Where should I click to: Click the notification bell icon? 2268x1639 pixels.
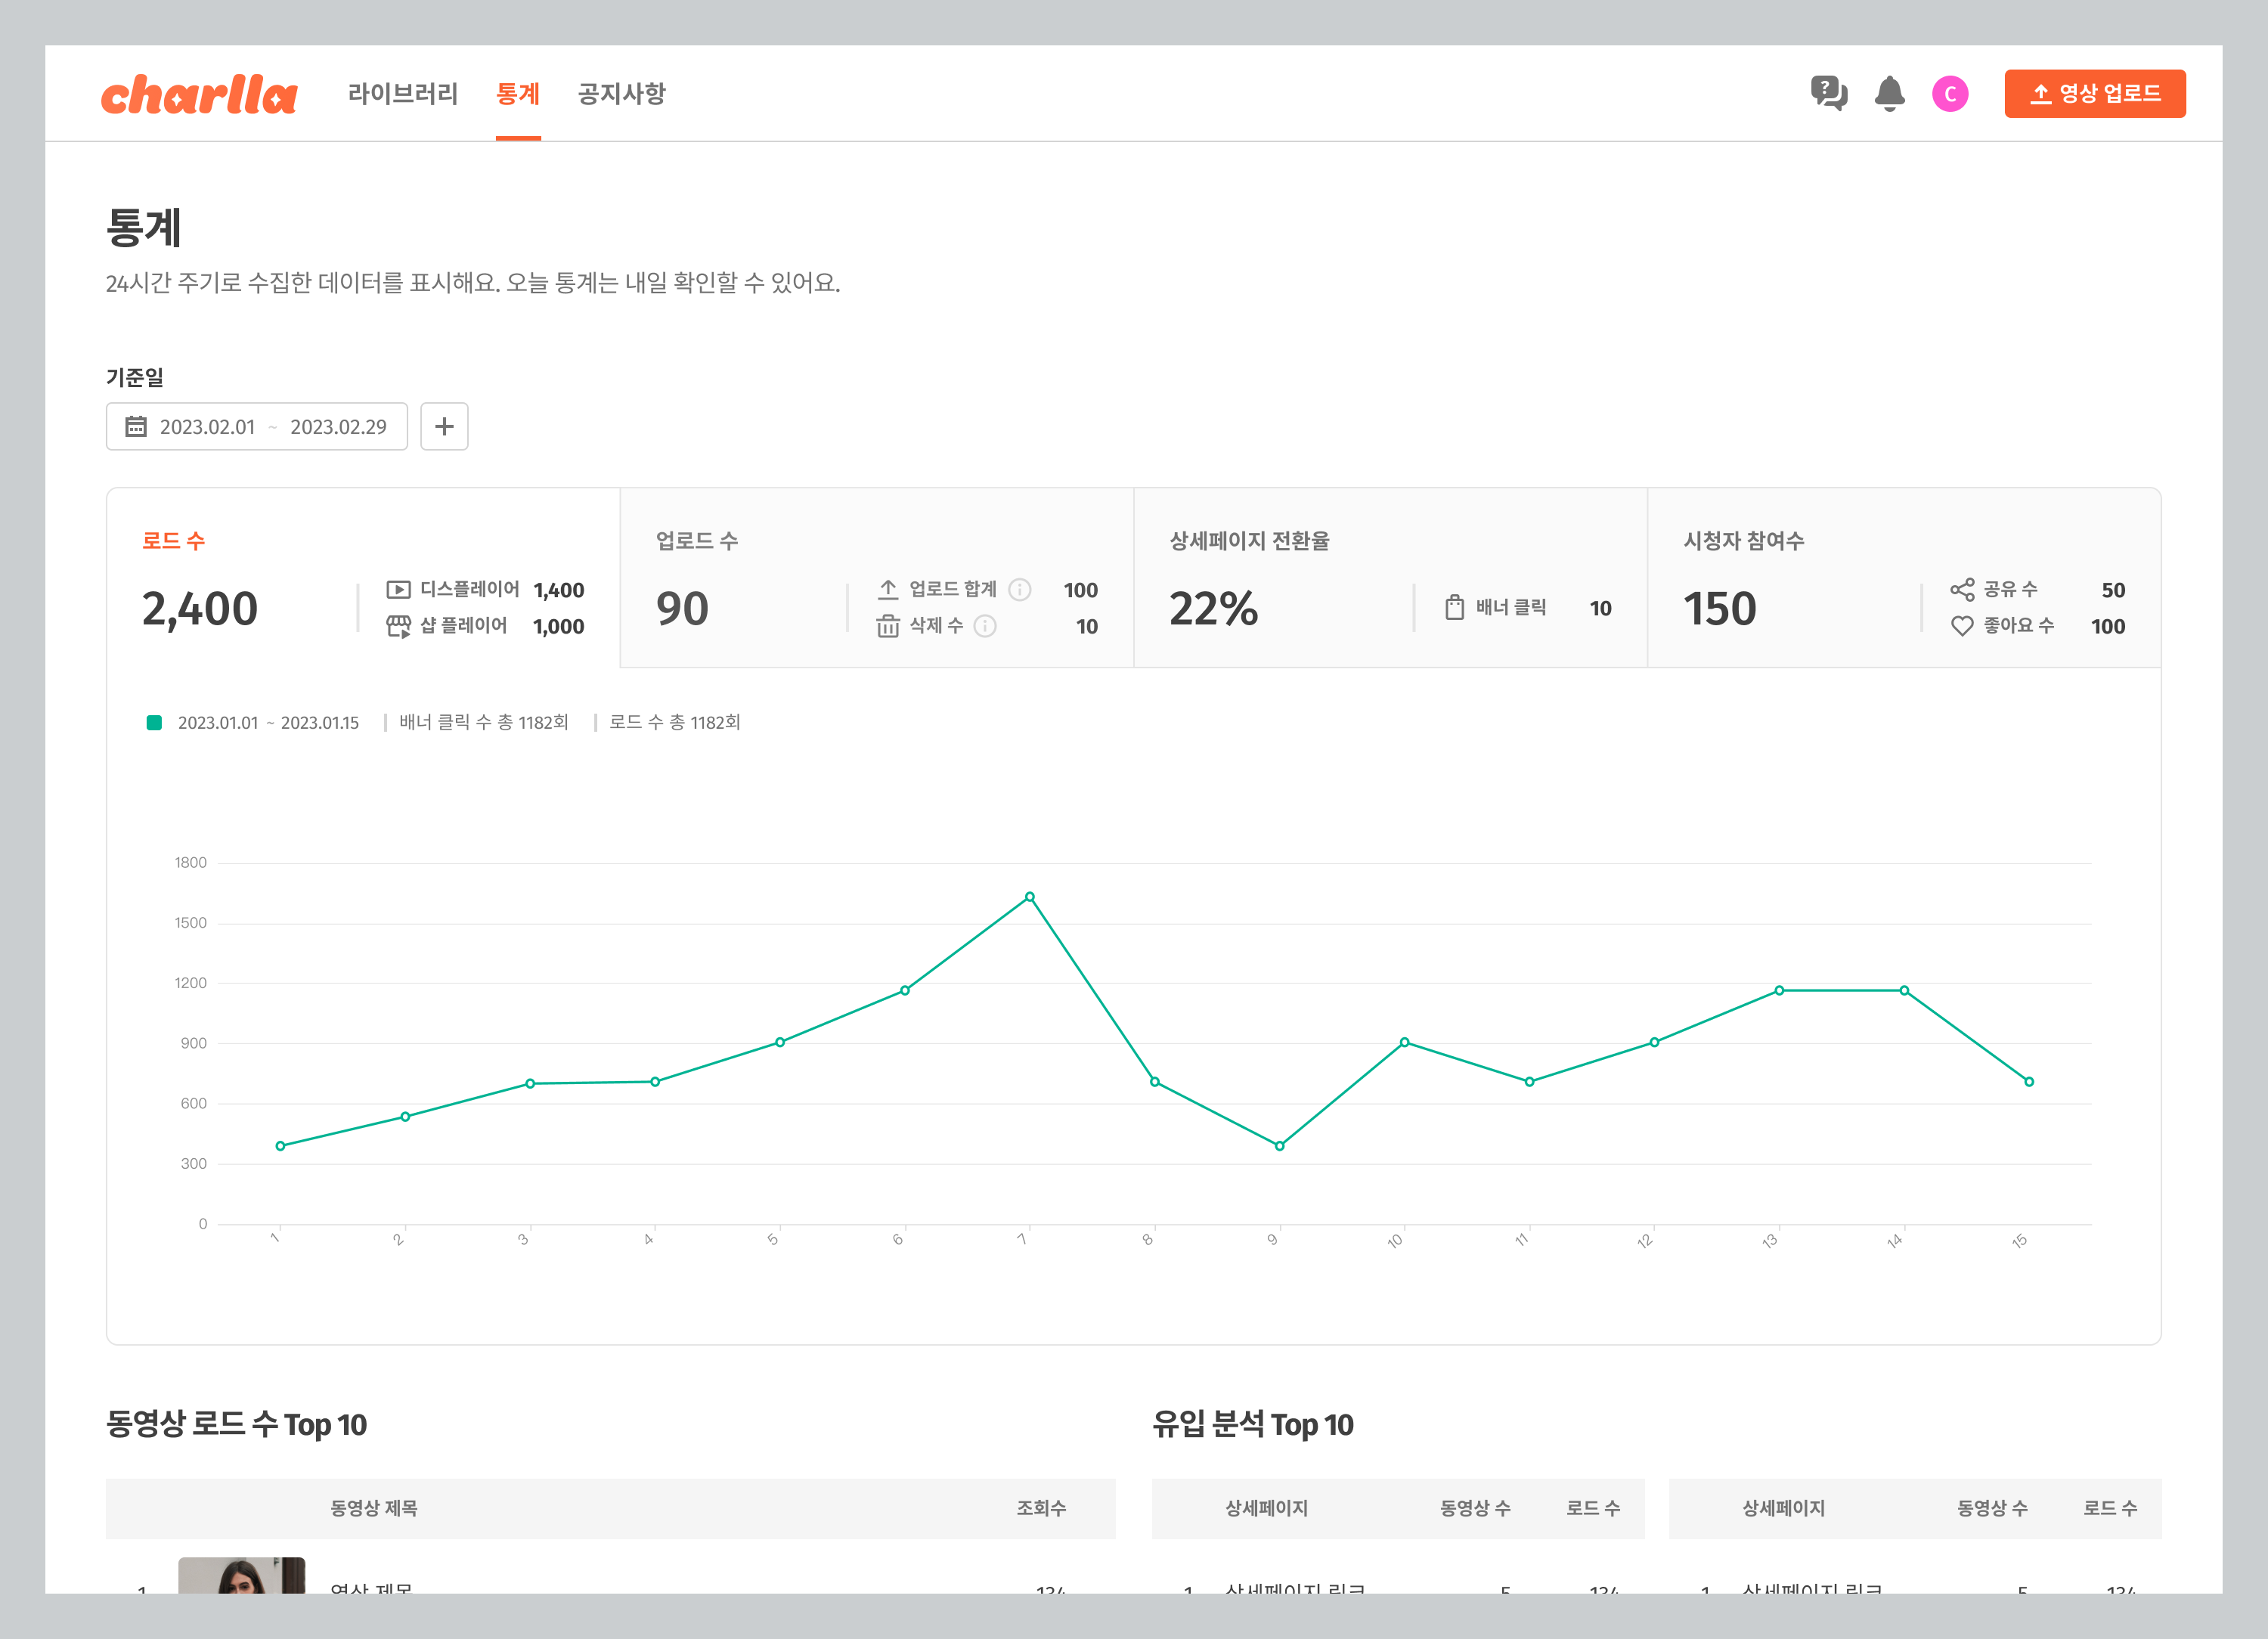[x=1889, y=93]
